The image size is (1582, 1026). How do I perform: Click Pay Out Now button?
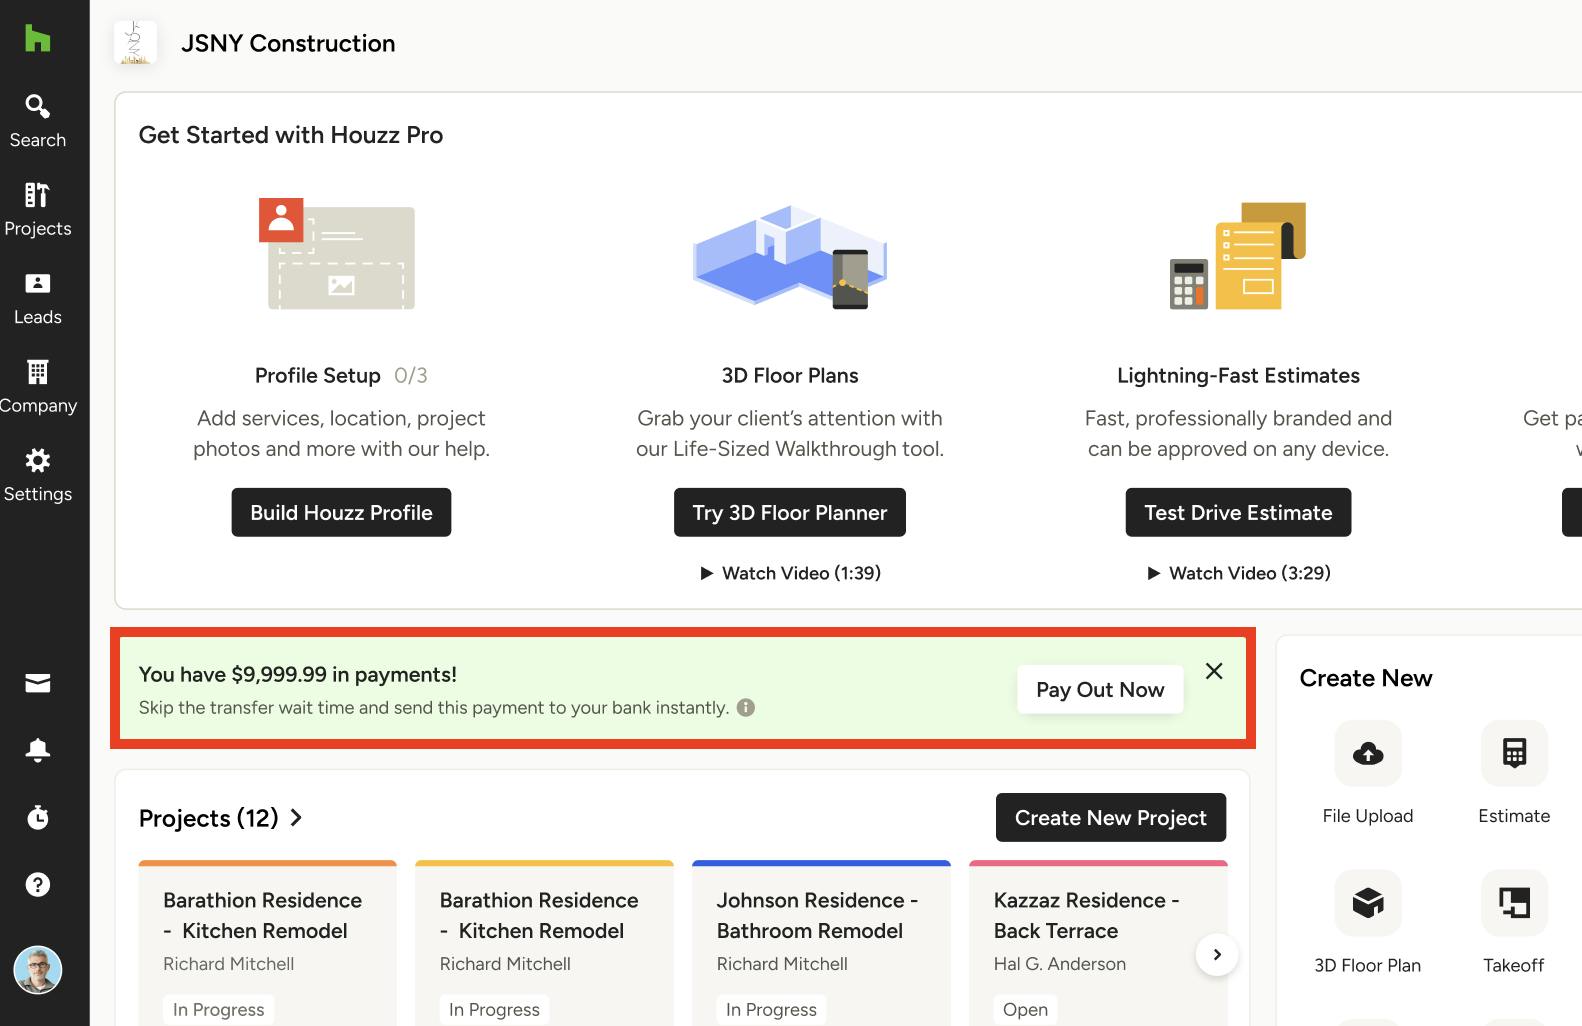click(1100, 690)
